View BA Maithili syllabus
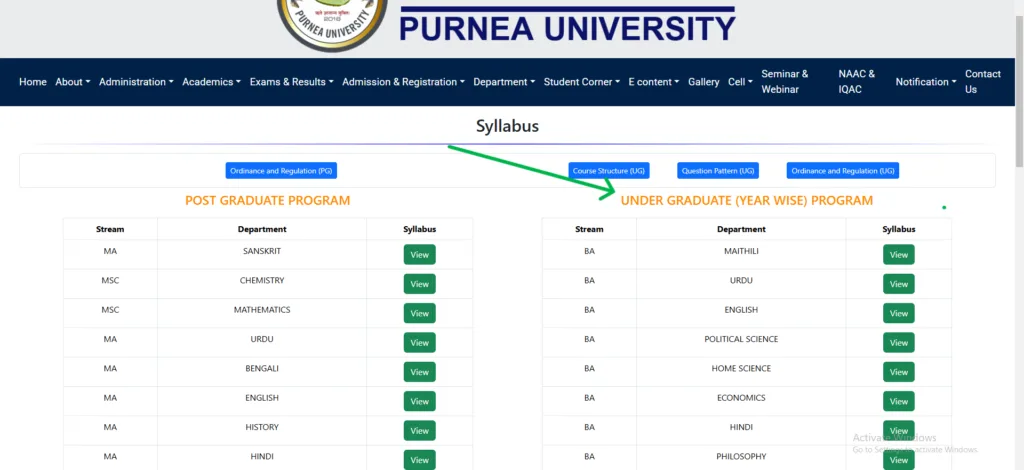 click(x=899, y=255)
